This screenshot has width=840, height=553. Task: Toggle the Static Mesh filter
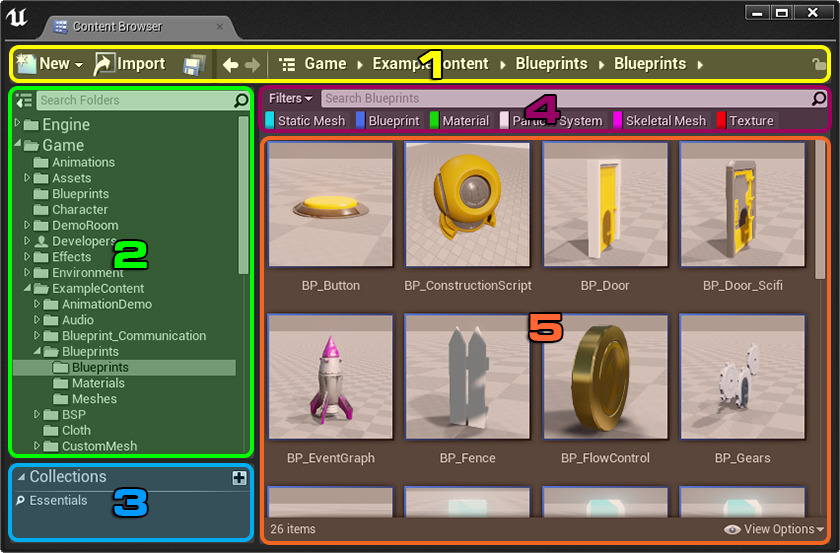[305, 121]
